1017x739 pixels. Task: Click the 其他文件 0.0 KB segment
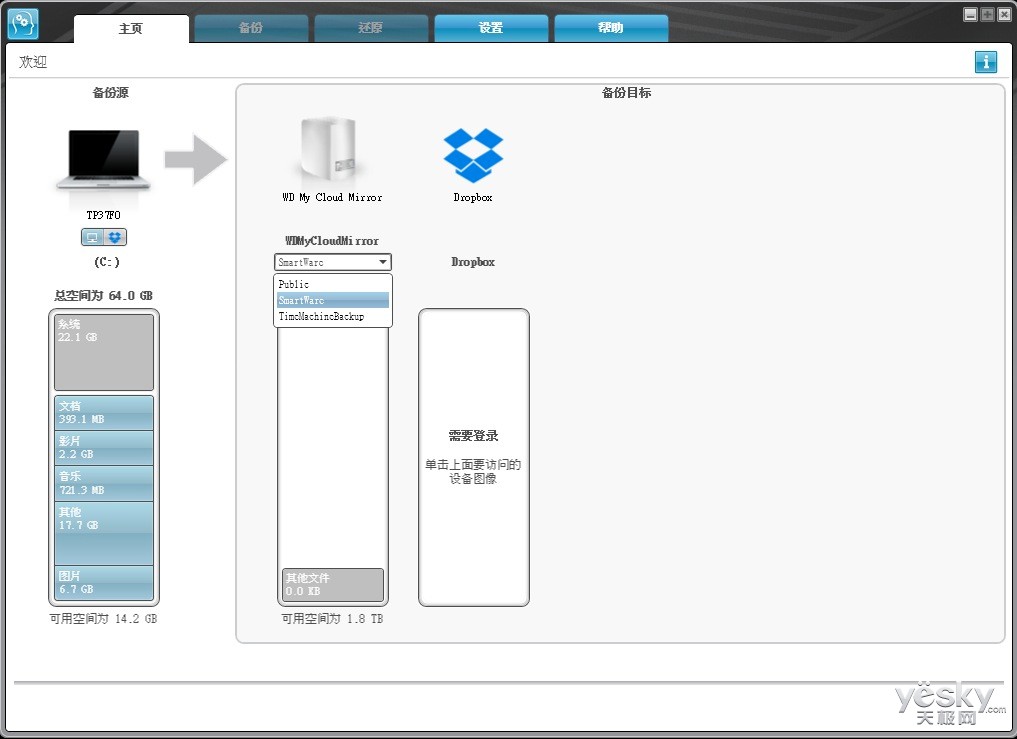click(333, 585)
